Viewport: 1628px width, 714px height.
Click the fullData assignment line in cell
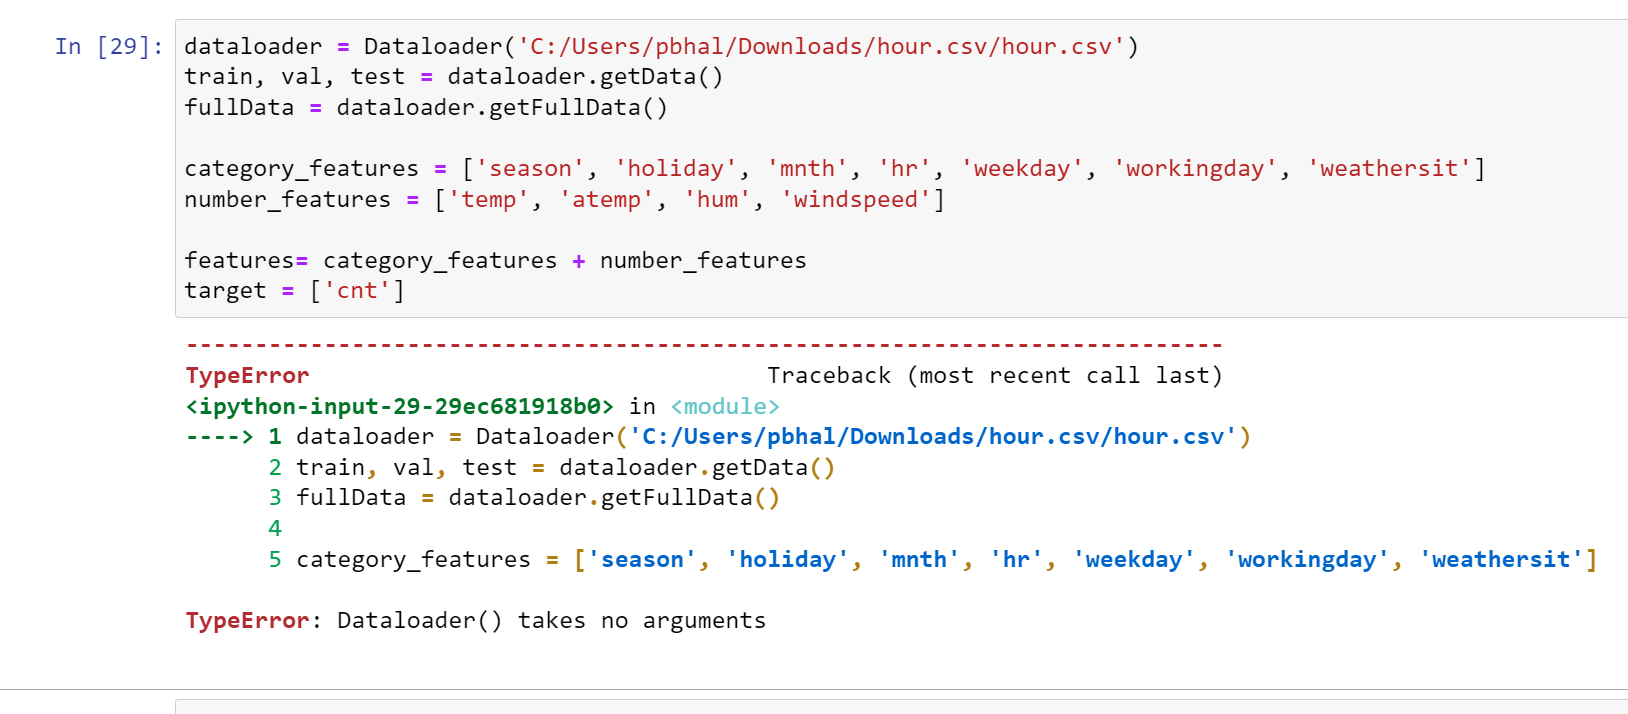pyautogui.click(x=425, y=108)
